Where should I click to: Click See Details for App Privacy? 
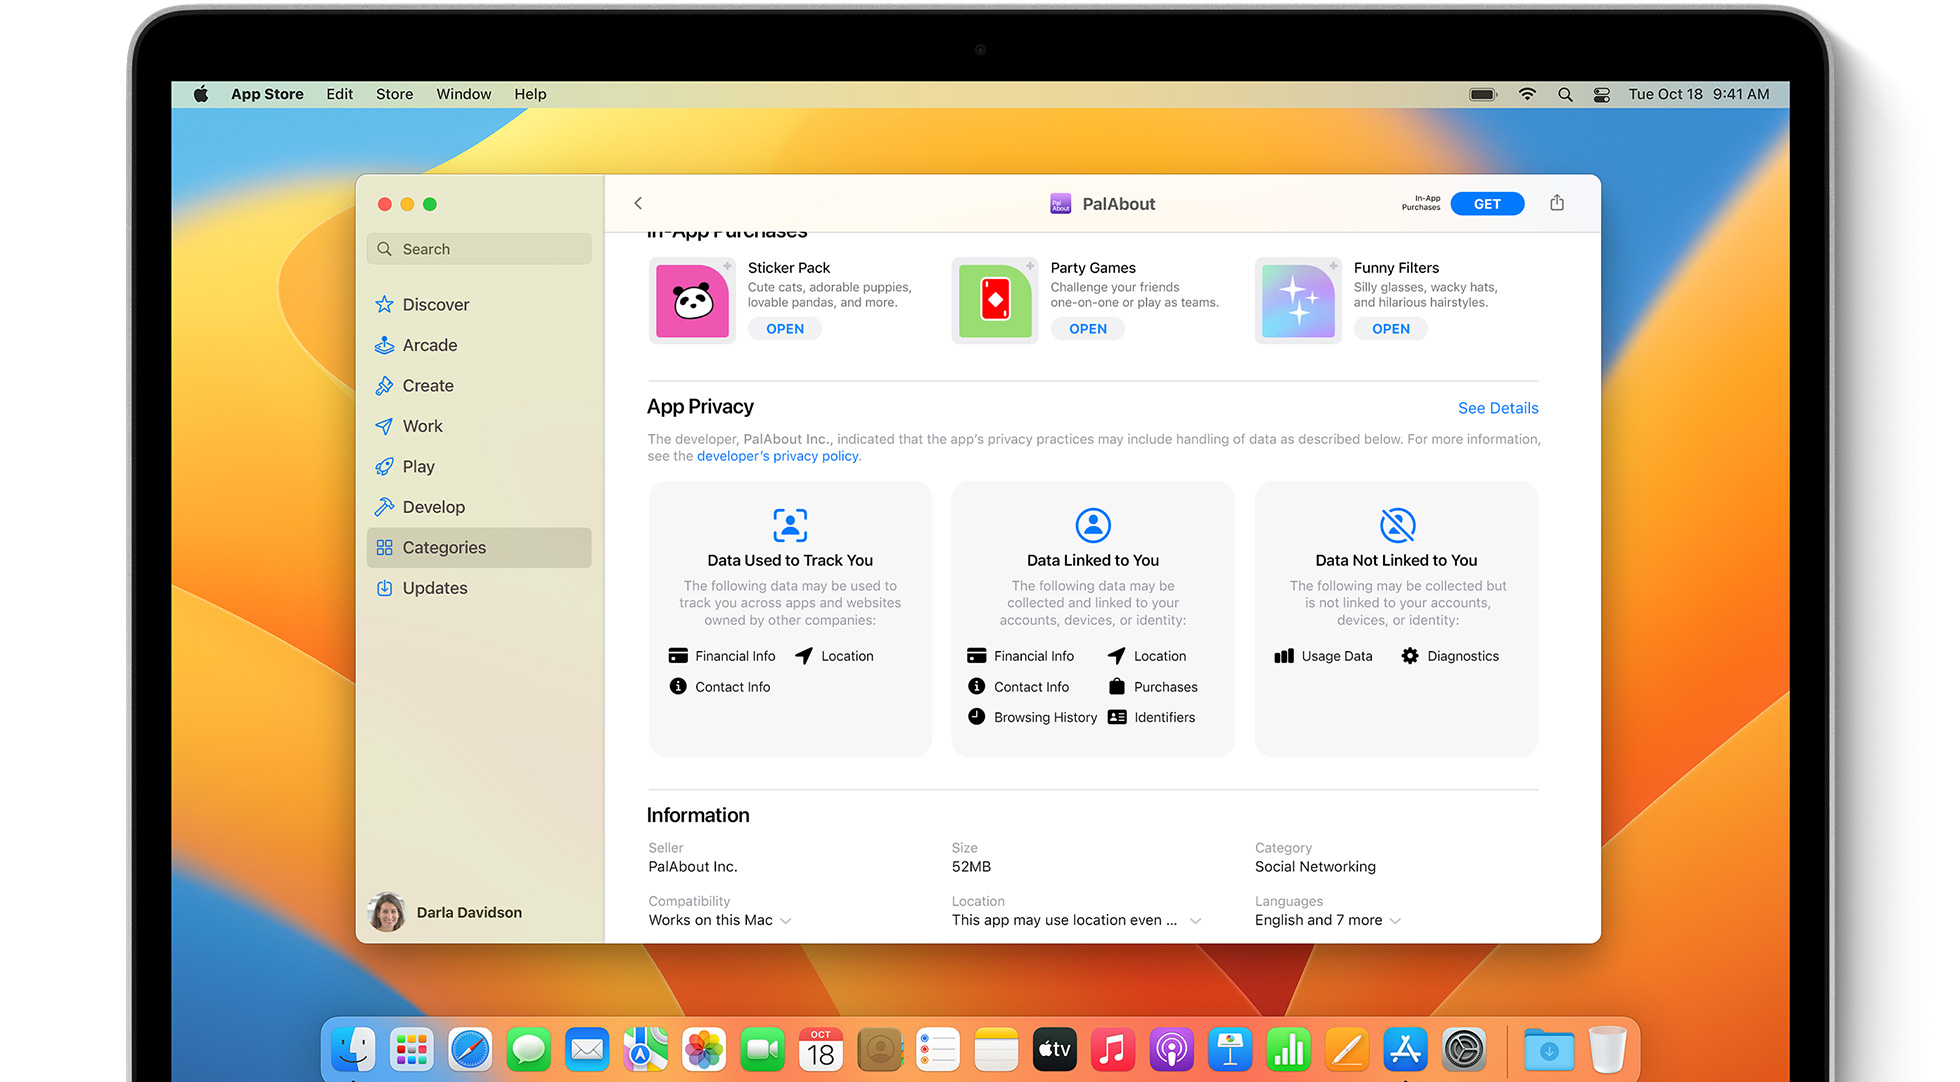(x=1497, y=408)
